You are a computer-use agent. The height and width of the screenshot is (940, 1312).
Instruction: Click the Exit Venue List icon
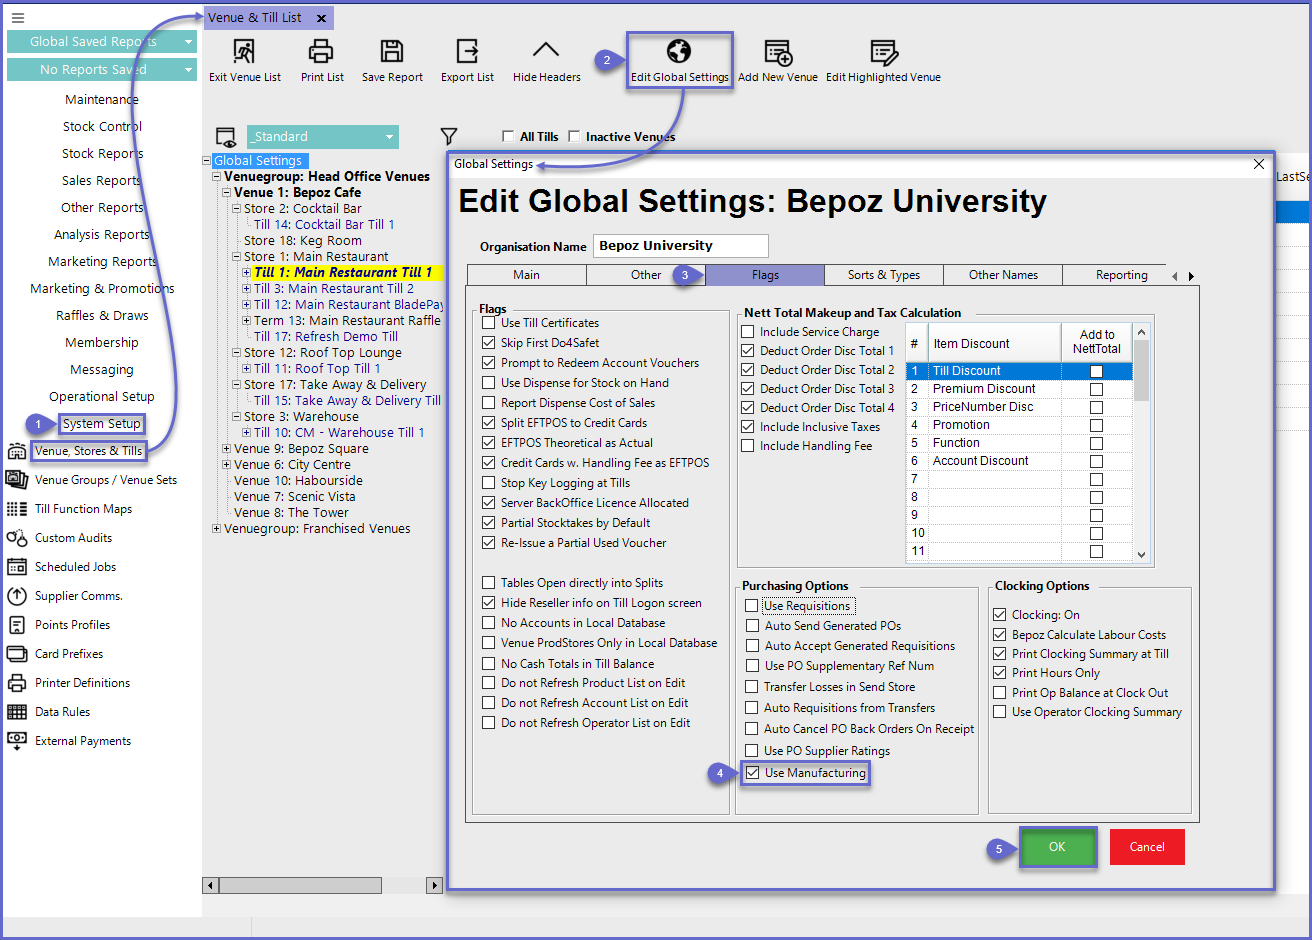[x=244, y=52]
